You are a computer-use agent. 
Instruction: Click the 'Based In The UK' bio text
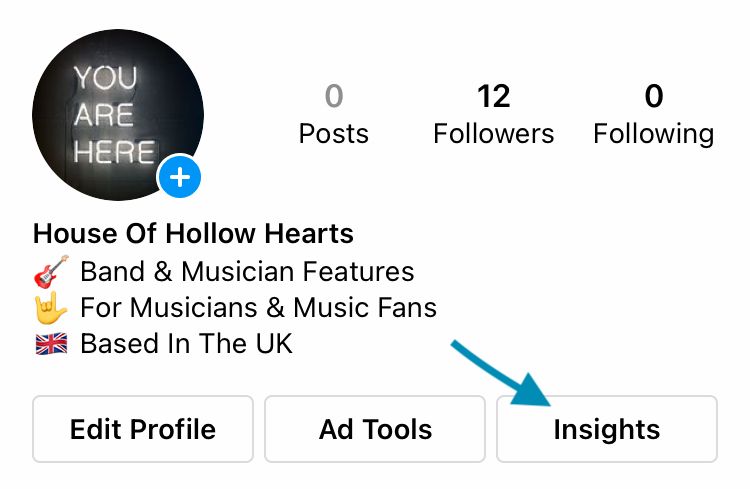(186, 344)
